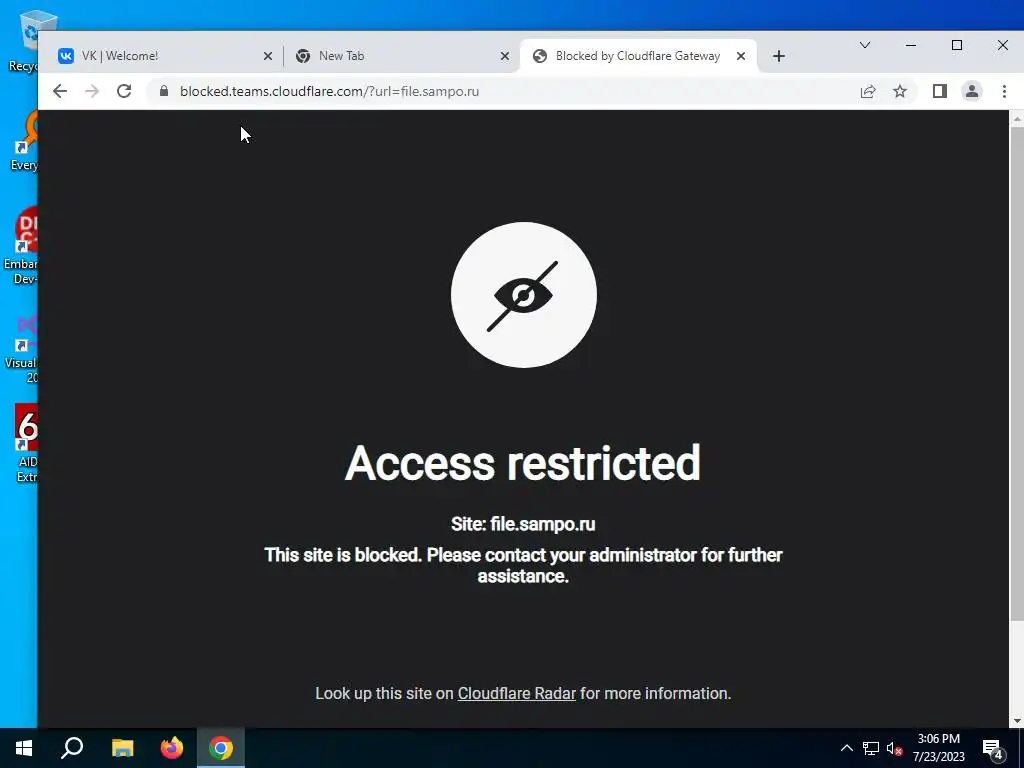Launch Firefox from the taskbar
This screenshot has width=1024, height=768.
tap(172, 748)
